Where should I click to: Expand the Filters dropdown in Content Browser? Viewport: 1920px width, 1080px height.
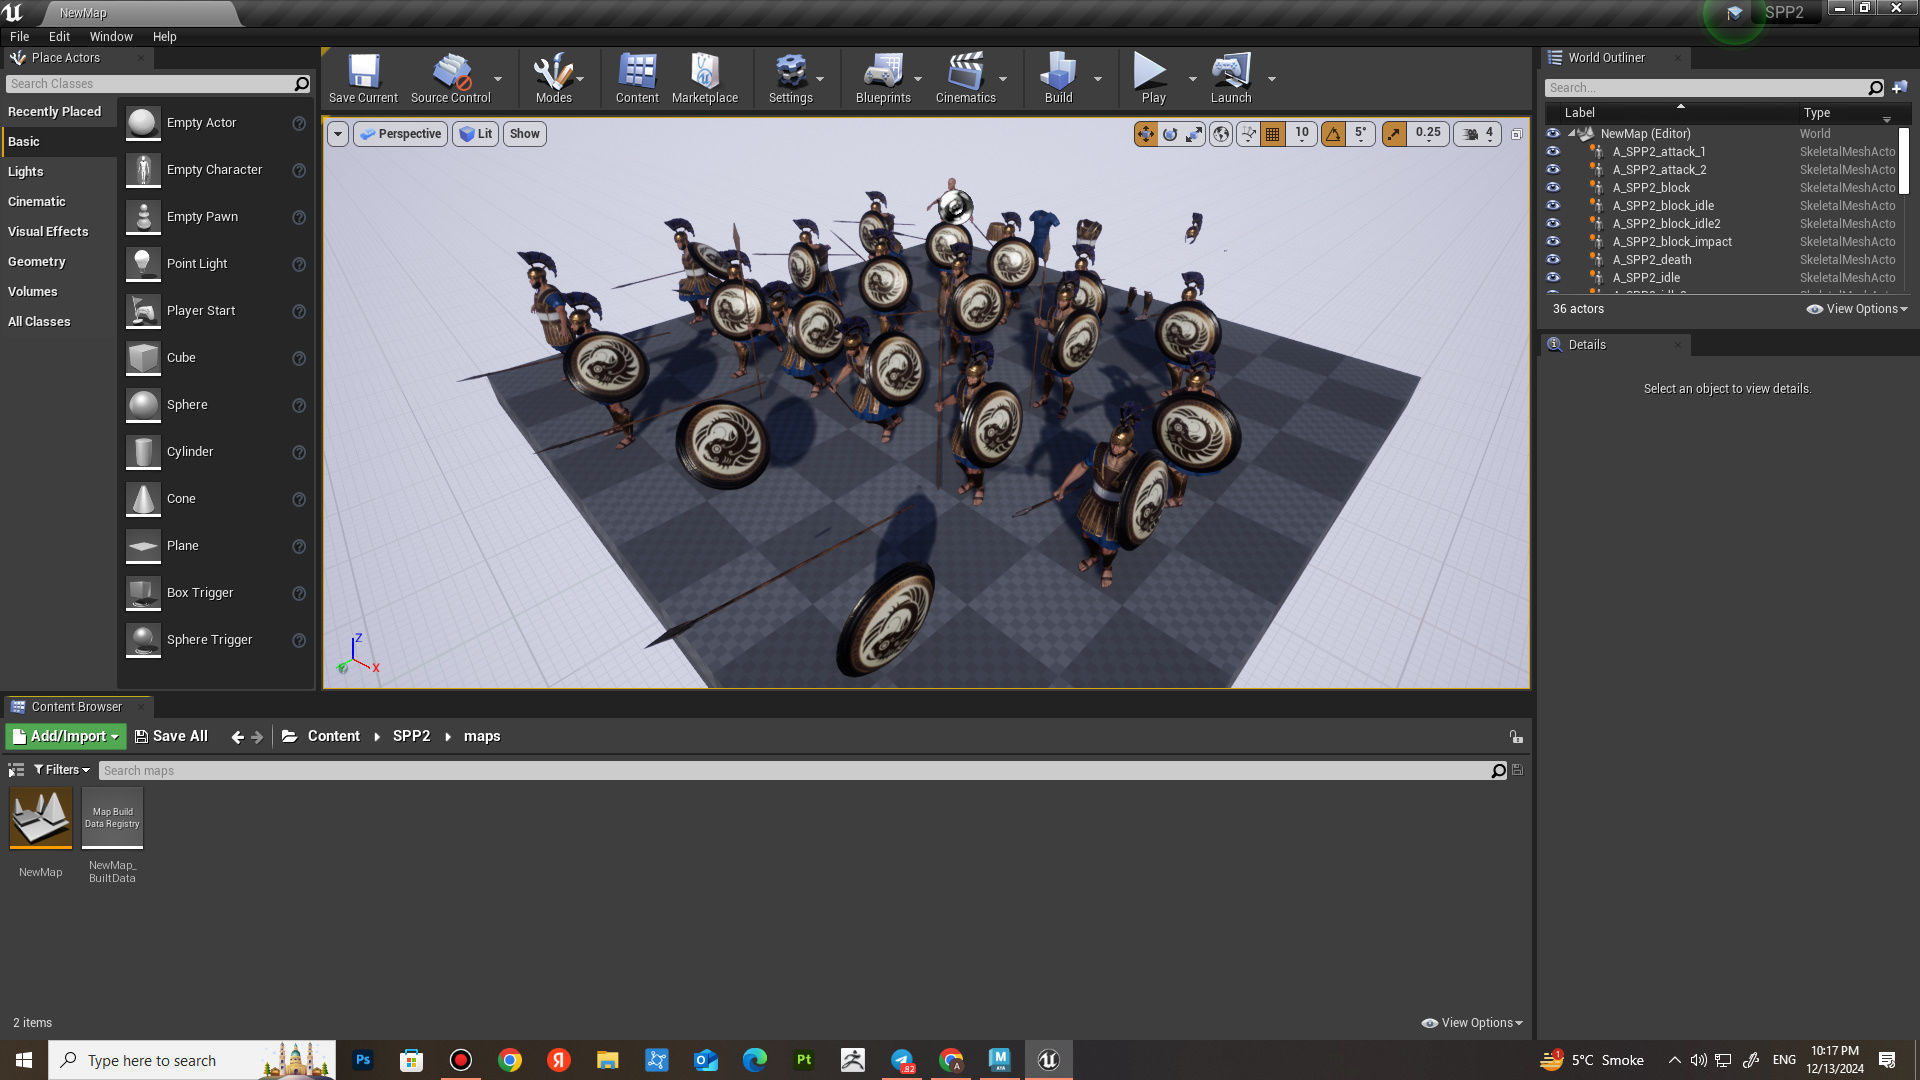click(62, 770)
